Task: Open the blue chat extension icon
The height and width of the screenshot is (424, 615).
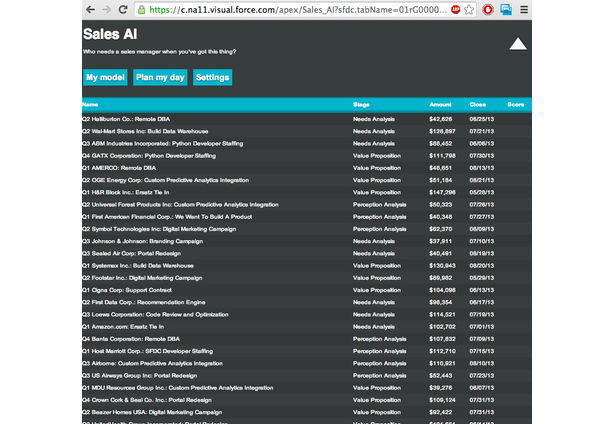Action: tap(506, 9)
